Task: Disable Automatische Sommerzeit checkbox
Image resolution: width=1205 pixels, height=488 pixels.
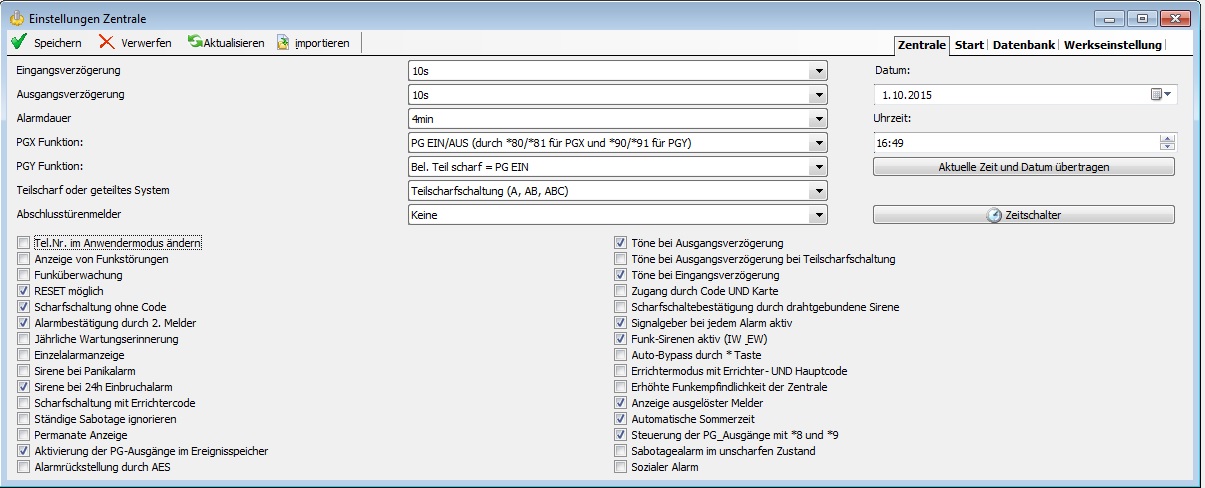Action: click(621, 419)
